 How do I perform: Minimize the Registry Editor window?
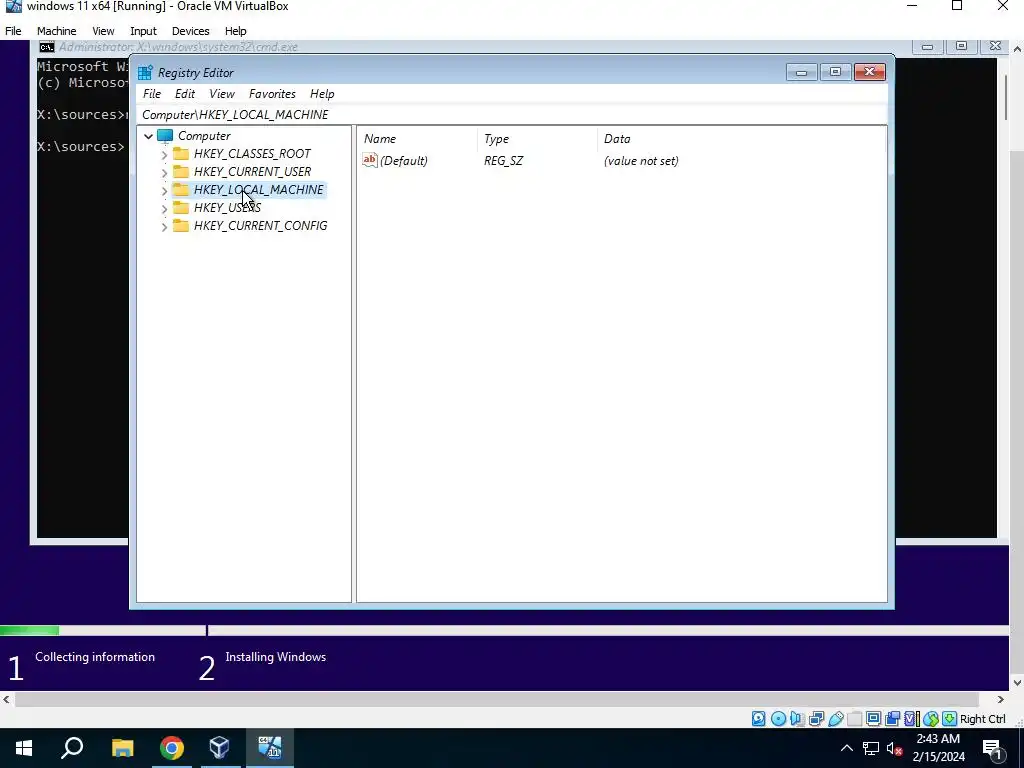(801, 72)
